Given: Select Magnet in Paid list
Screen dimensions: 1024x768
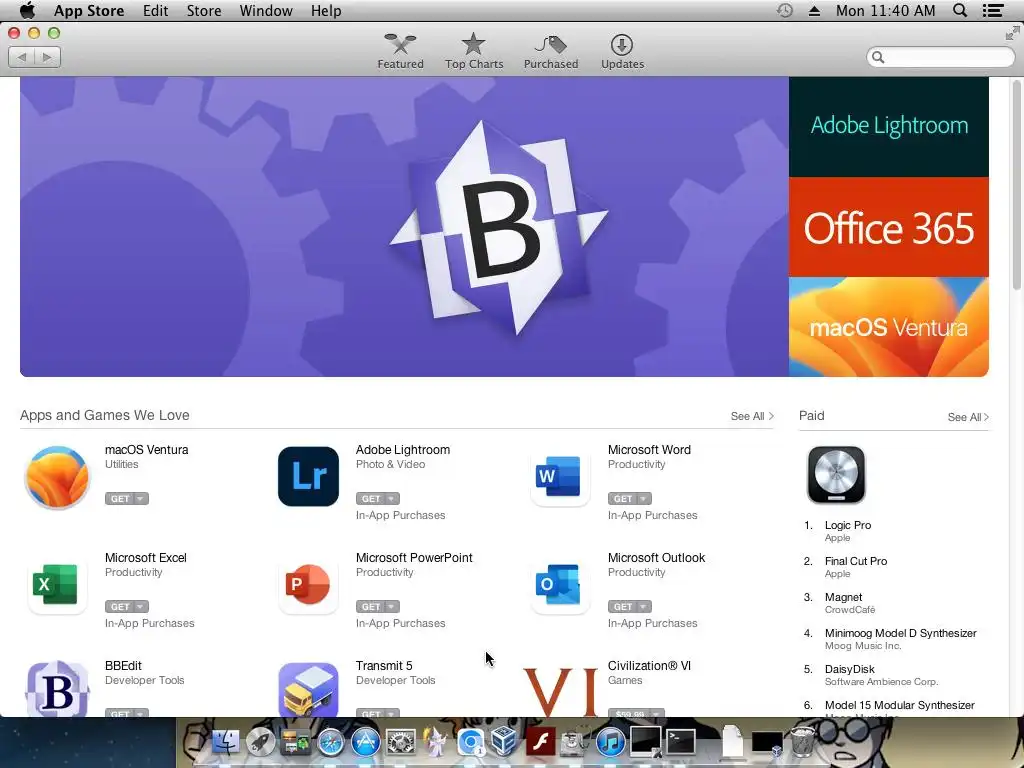Looking at the screenshot, I should pyautogui.click(x=843, y=597).
